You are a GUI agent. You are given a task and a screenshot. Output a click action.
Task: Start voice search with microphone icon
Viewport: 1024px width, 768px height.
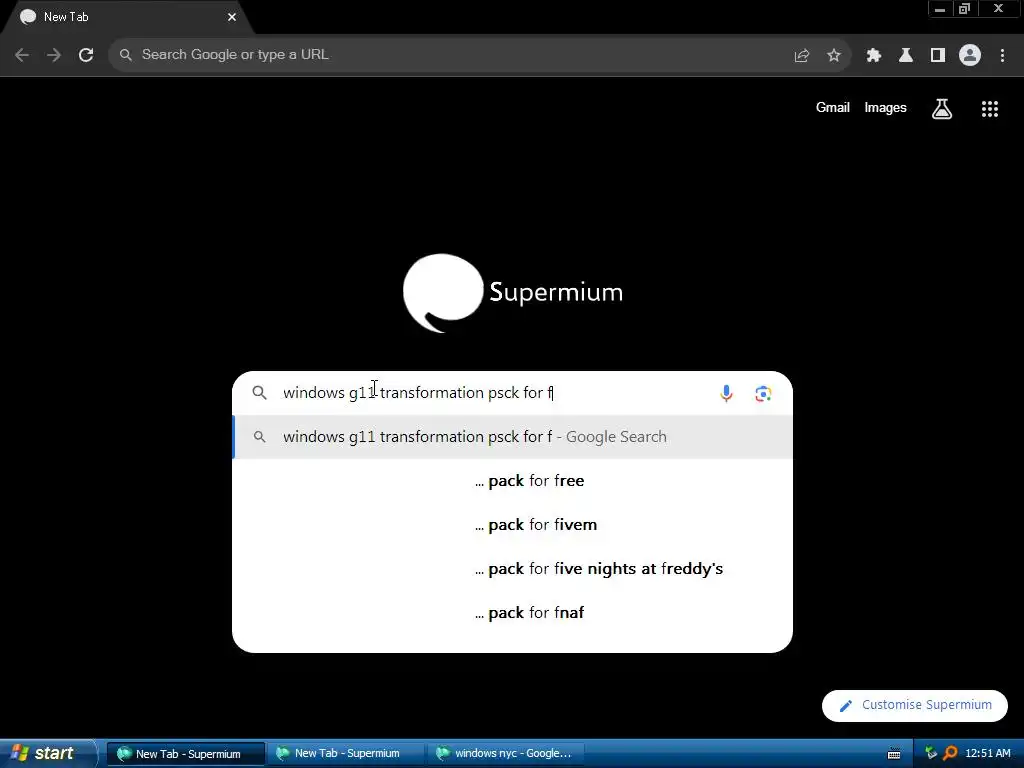726,393
